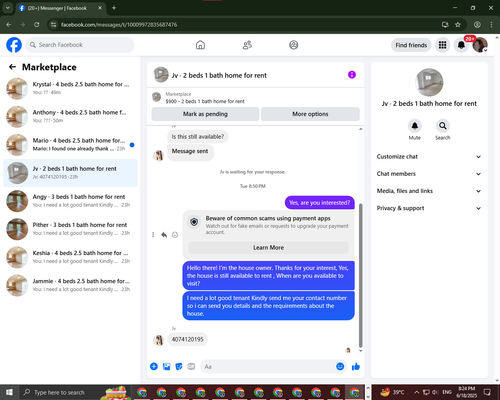Click the "Yes, are you interested?" message
500x400 pixels.
click(x=320, y=203)
